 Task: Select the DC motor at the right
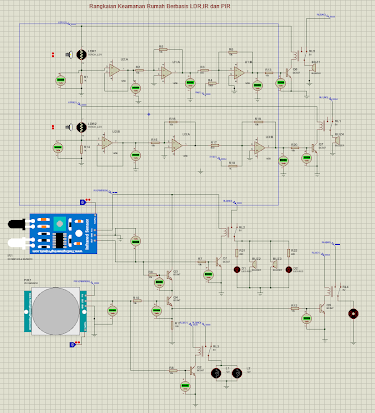[353, 314]
